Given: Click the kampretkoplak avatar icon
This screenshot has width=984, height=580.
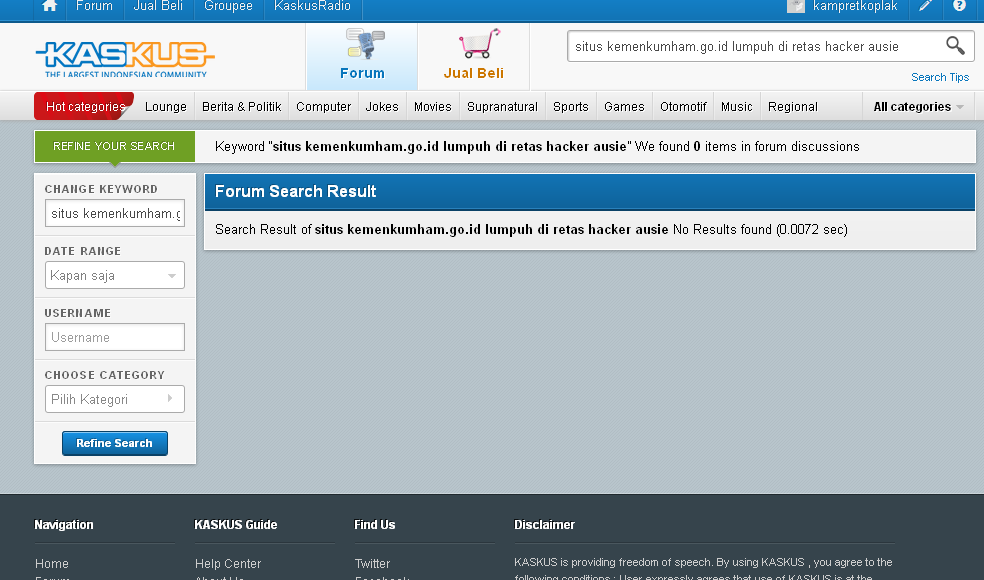Looking at the screenshot, I should tap(795, 7).
